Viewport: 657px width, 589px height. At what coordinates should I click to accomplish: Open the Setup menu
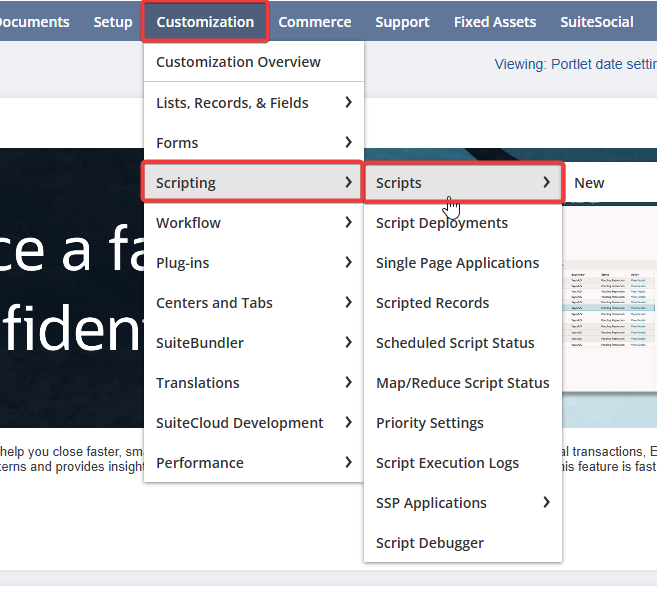pyautogui.click(x=113, y=22)
